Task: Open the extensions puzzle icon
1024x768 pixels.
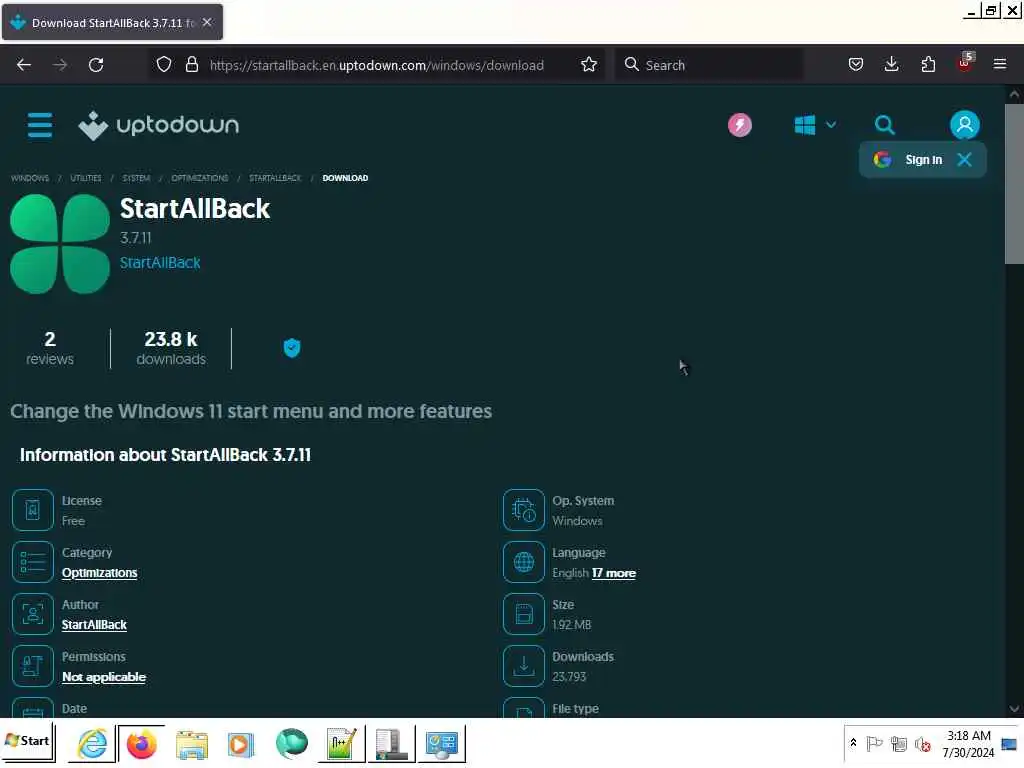Action: [928, 65]
